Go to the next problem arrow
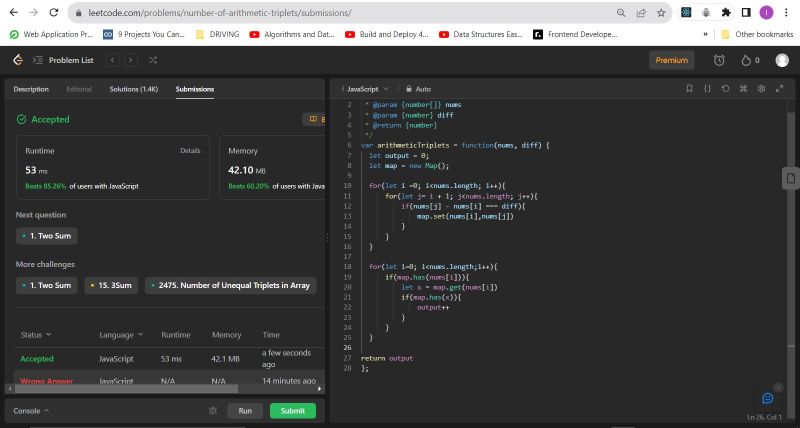Image resolution: width=800 pixels, height=428 pixels. [131, 60]
